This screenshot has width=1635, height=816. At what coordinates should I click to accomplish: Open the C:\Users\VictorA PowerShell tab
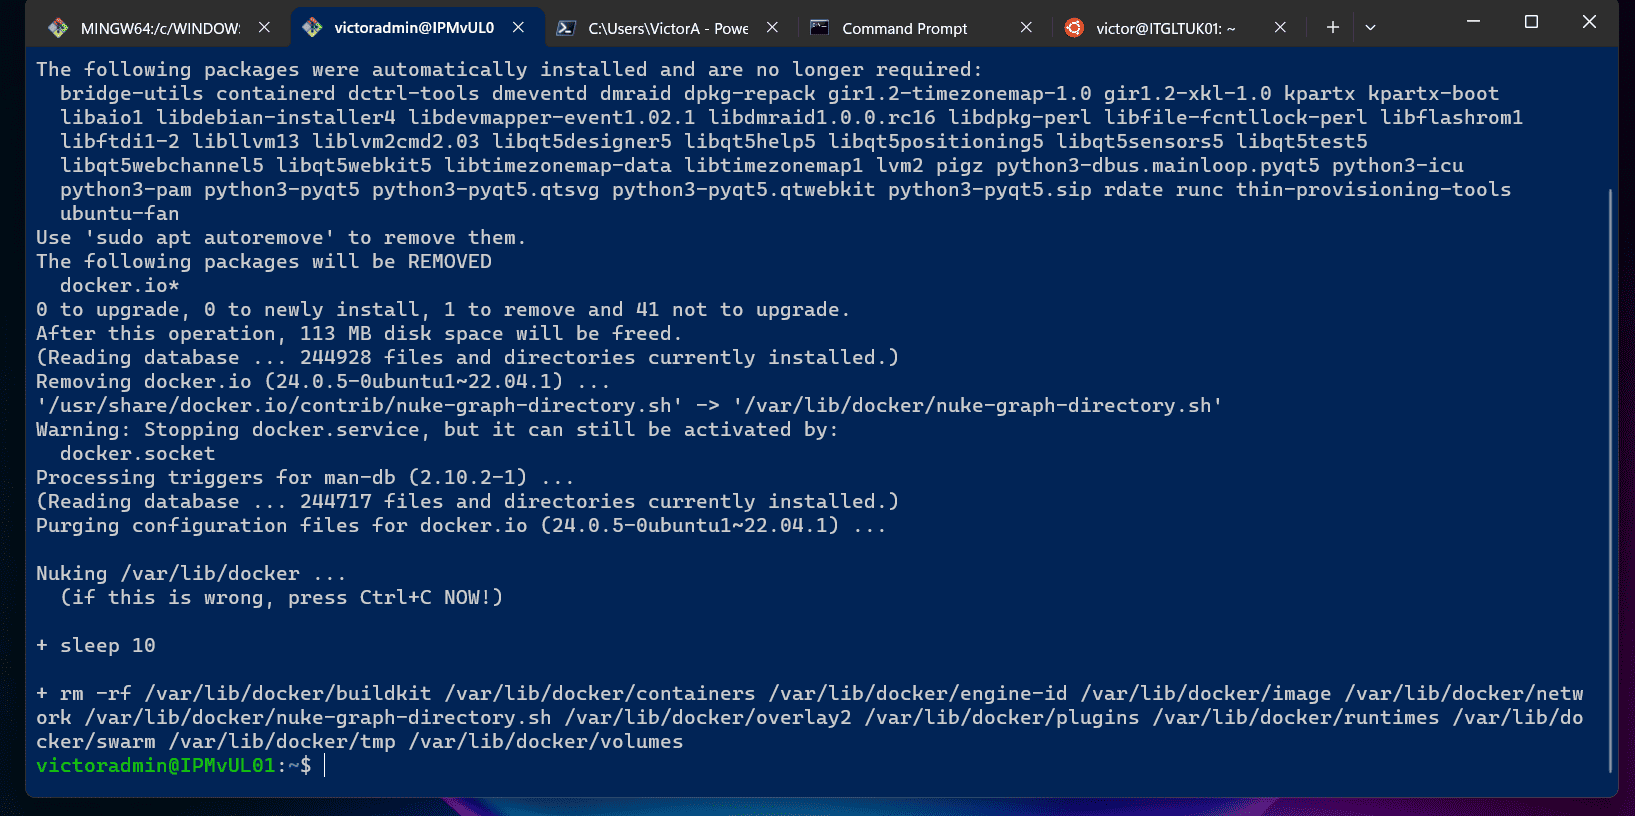pyautogui.click(x=668, y=28)
